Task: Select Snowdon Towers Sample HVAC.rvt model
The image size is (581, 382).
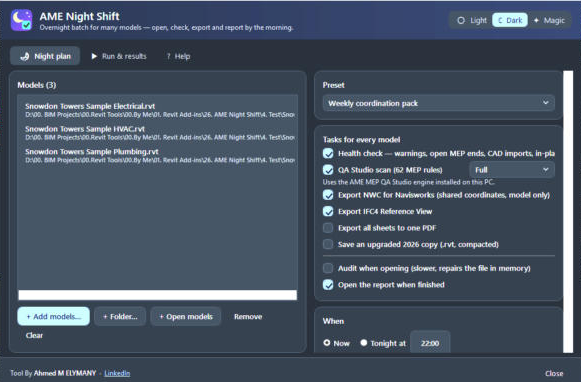Action: point(157,133)
